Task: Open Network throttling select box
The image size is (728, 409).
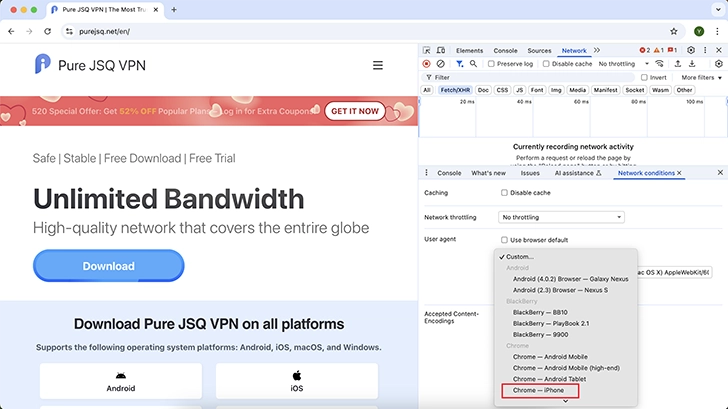Action: (561, 217)
